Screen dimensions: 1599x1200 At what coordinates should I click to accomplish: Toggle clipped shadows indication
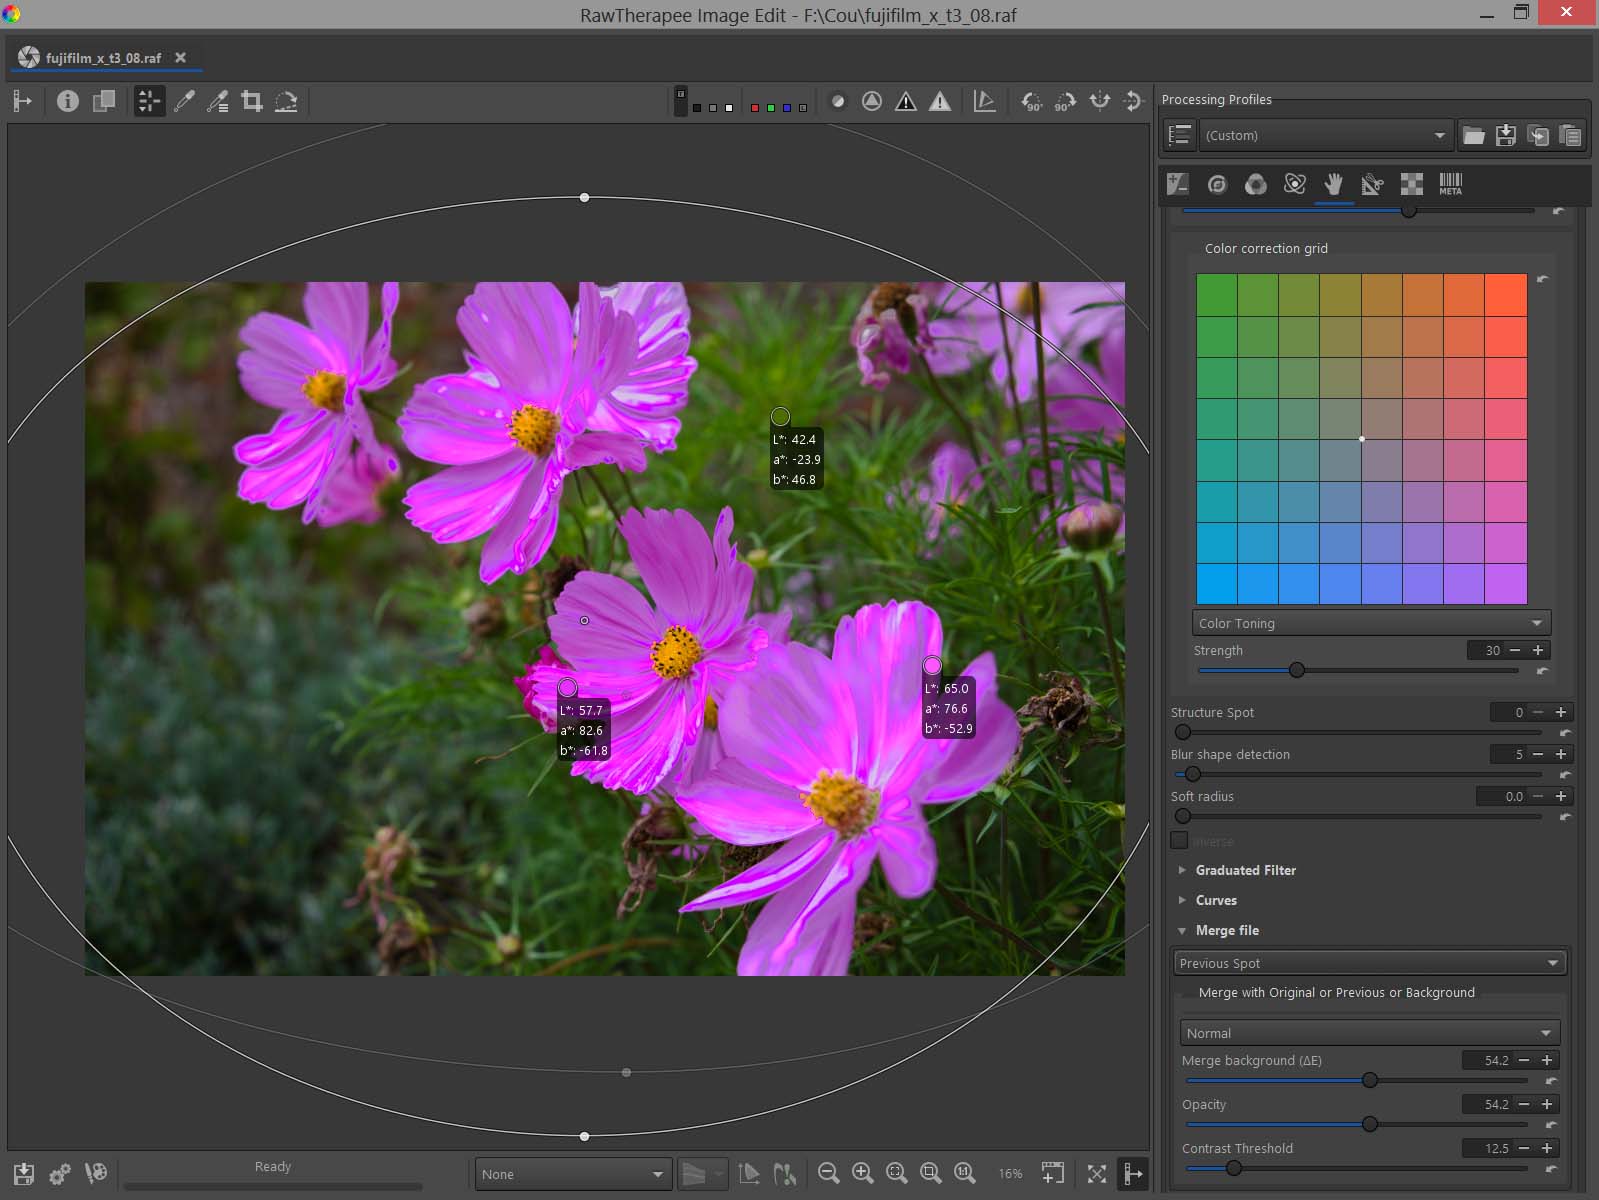[x=905, y=101]
